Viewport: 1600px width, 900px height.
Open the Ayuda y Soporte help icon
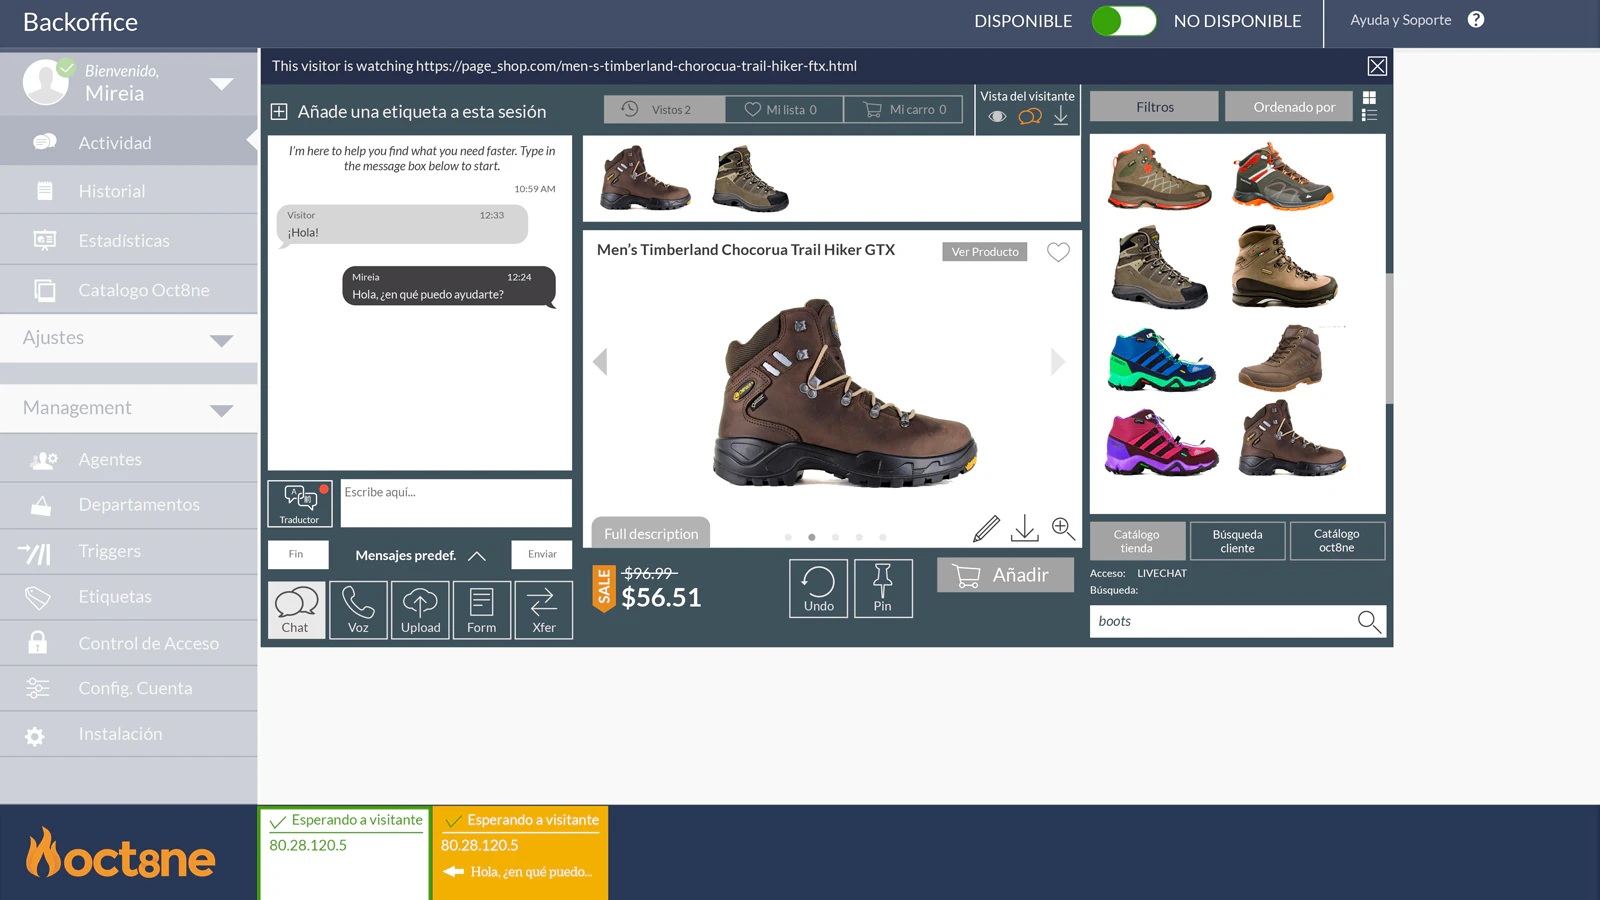click(x=1476, y=20)
